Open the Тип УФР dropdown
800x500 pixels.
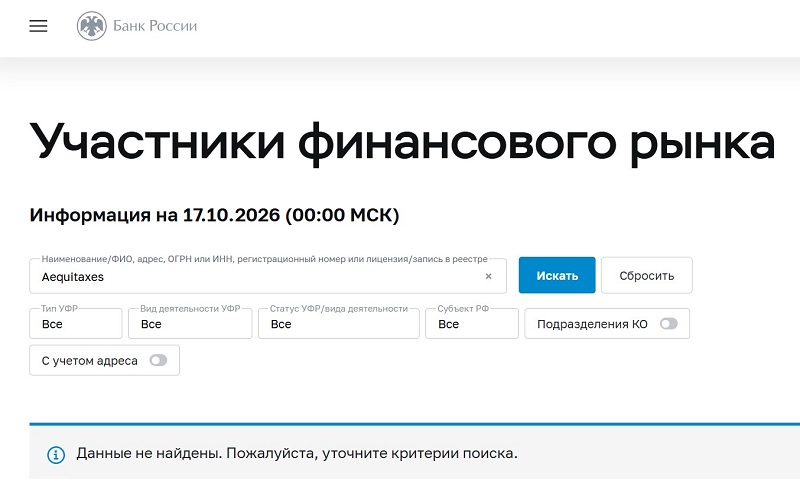[x=76, y=323]
